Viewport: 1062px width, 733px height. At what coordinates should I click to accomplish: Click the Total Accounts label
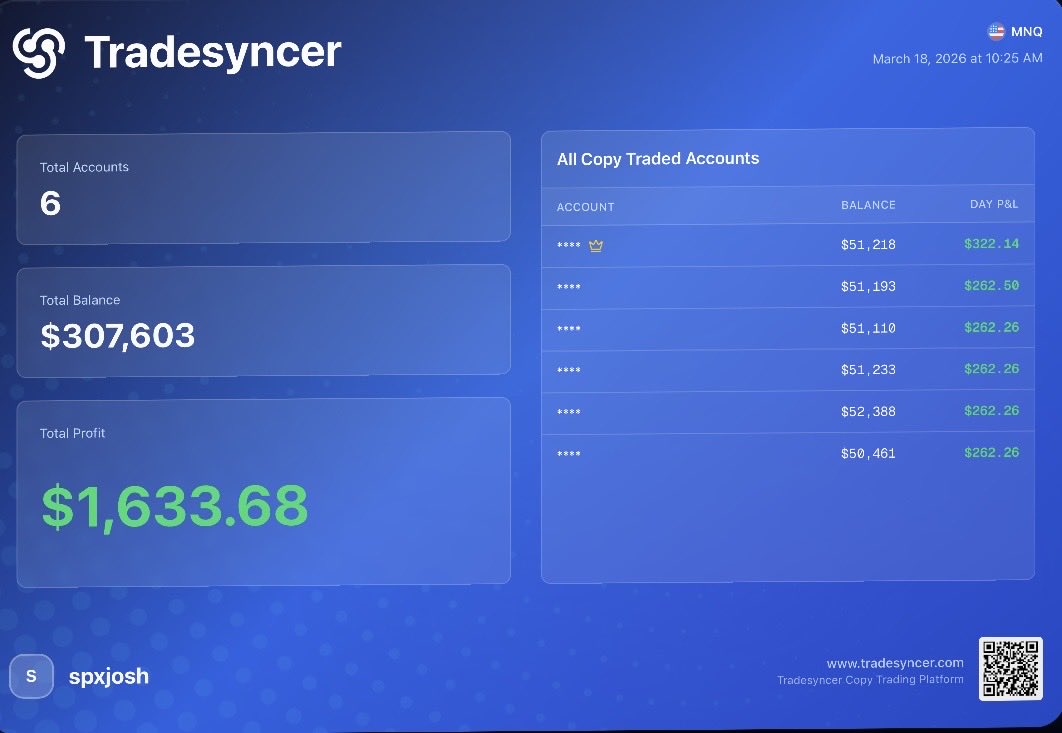click(x=84, y=167)
